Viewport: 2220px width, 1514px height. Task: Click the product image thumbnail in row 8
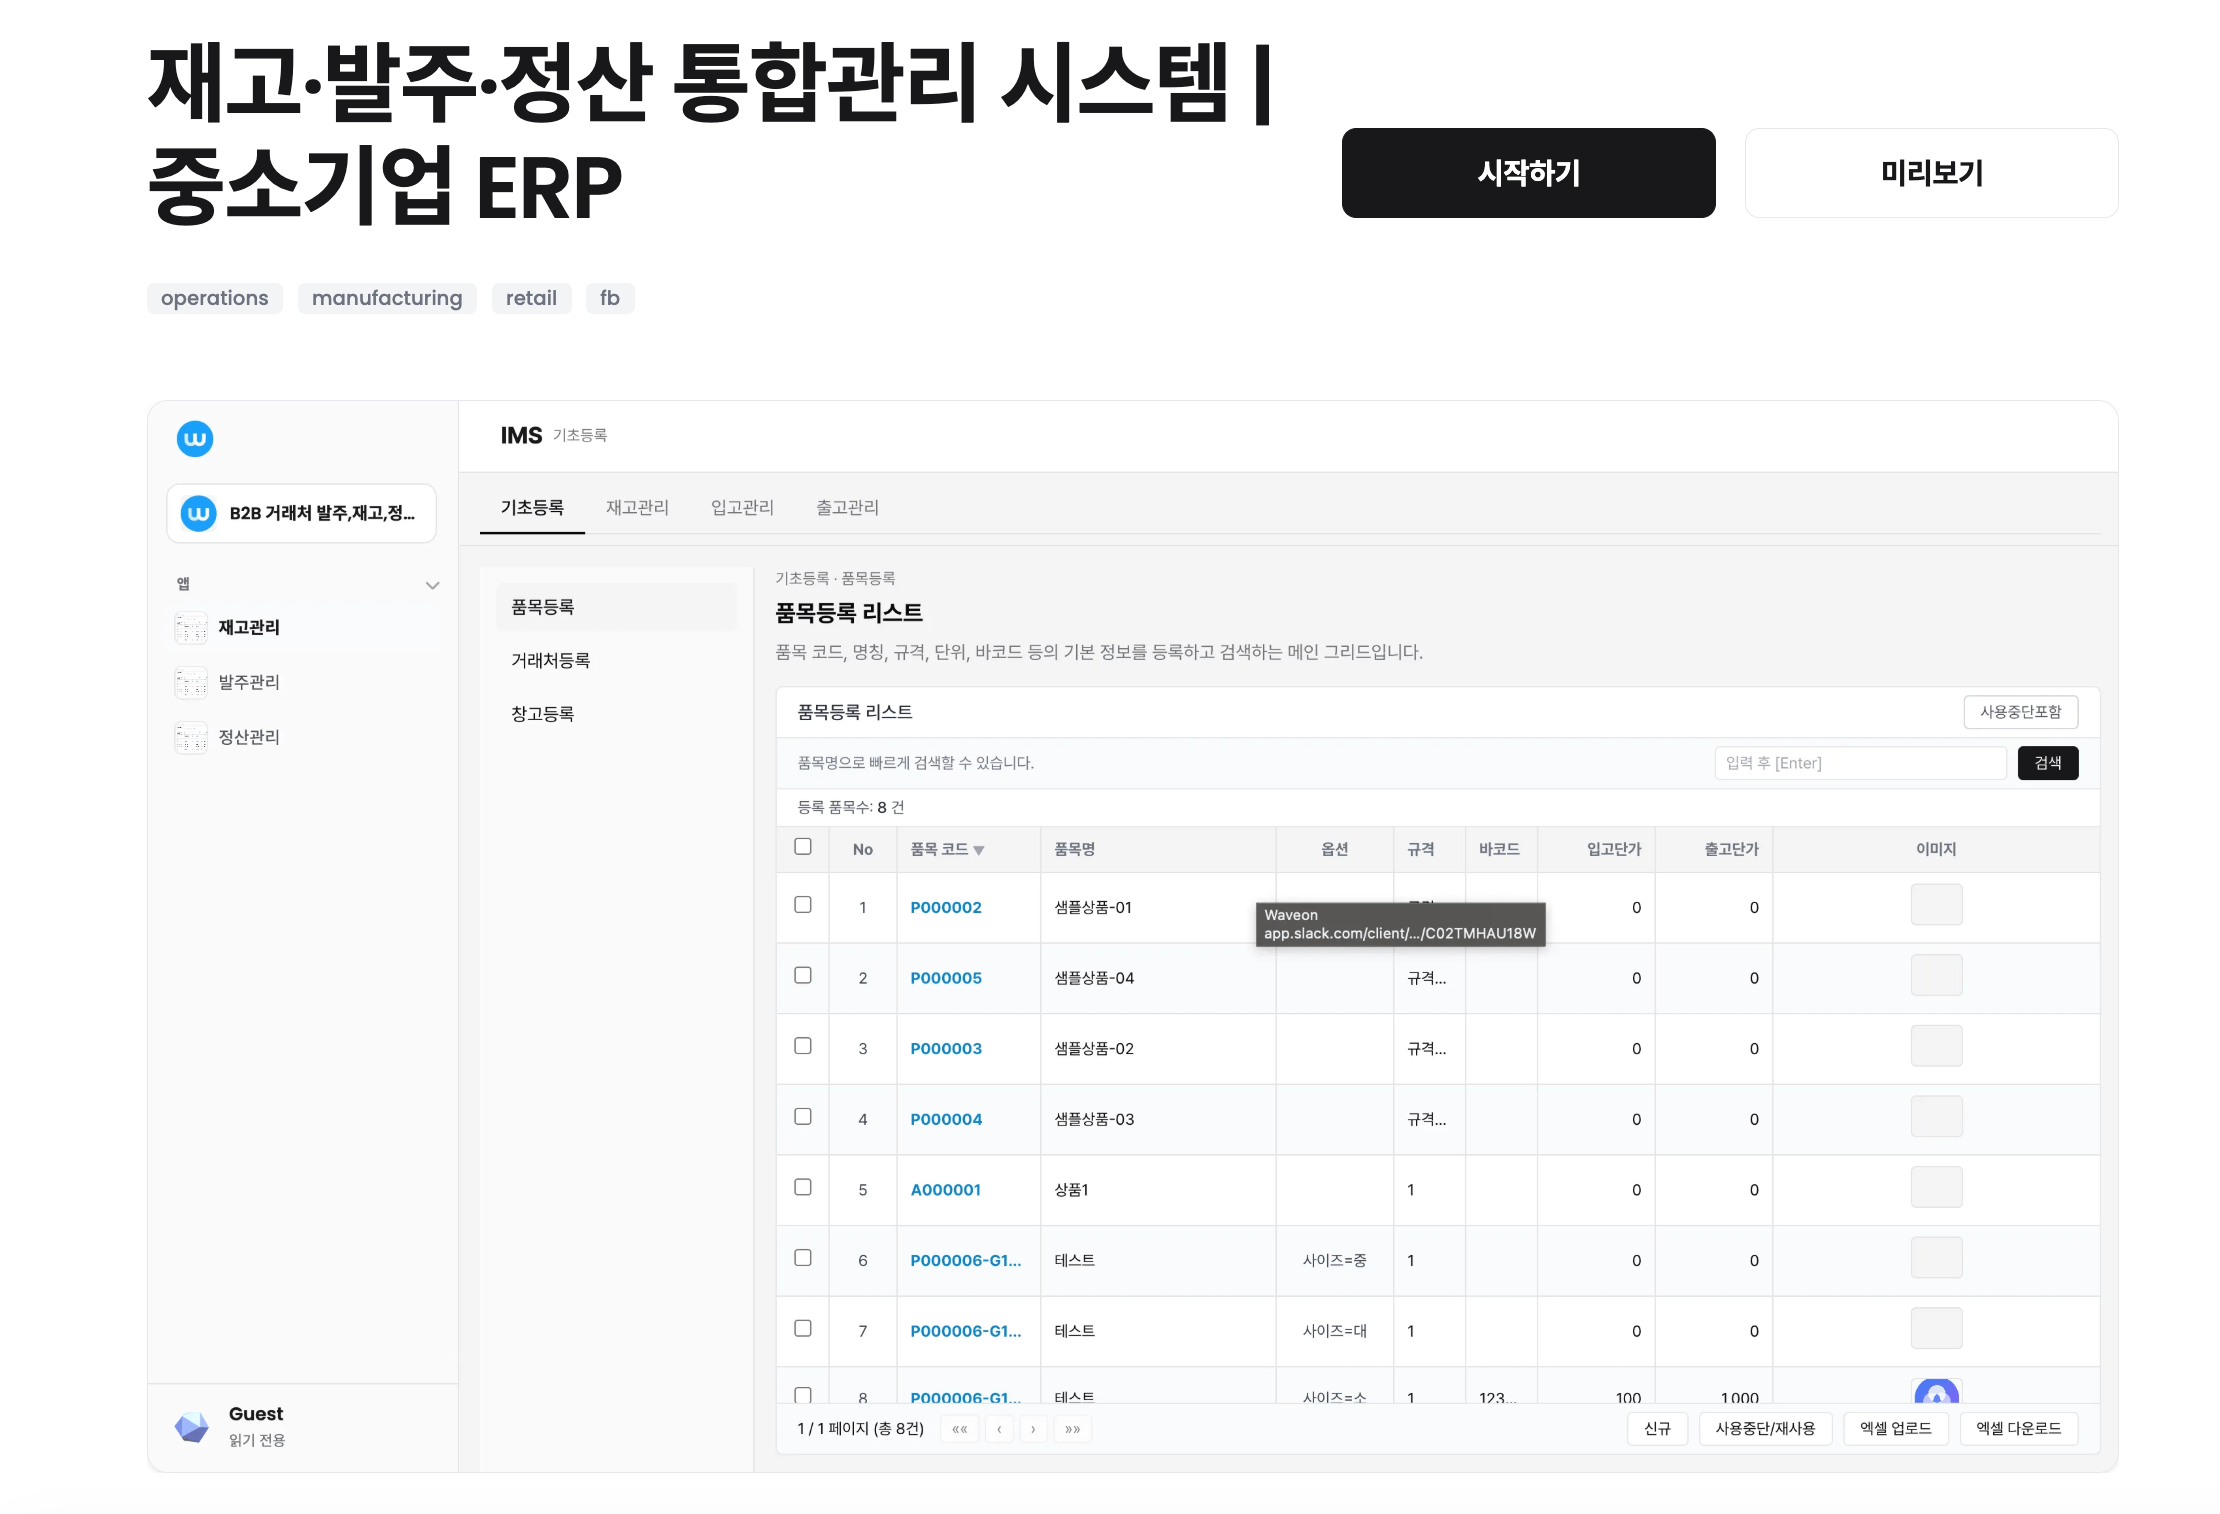point(1937,1393)
